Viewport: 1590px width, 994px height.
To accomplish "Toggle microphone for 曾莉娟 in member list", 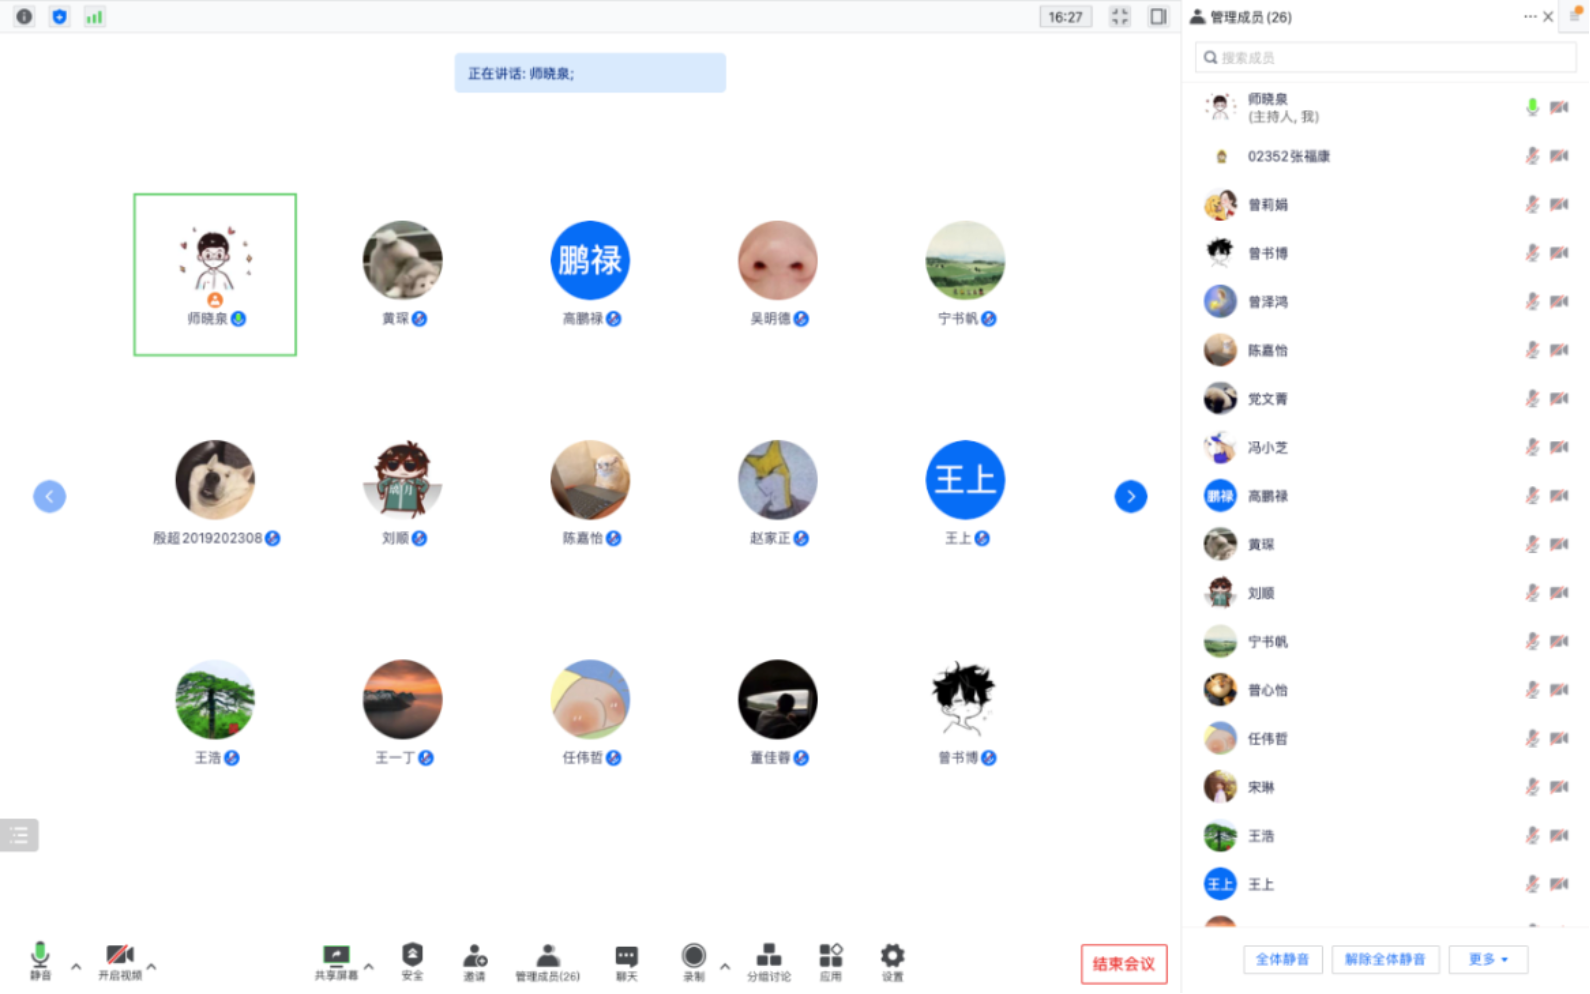I will click(1531, 205).
